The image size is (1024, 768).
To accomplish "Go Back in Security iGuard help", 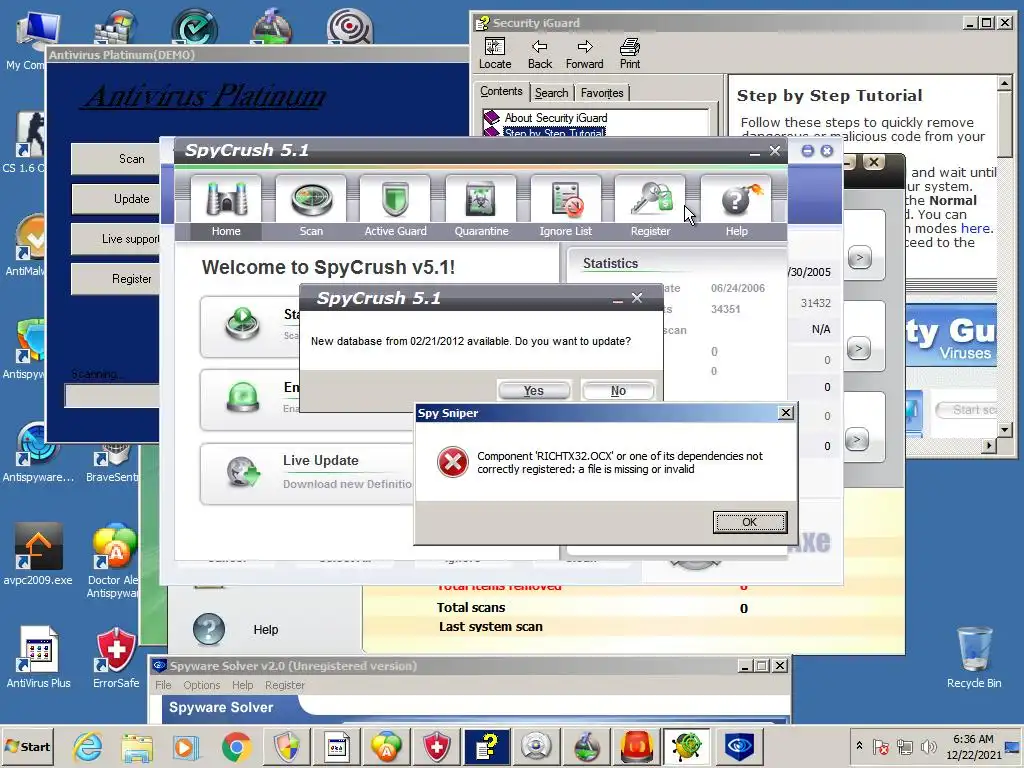I will point(539,54).
